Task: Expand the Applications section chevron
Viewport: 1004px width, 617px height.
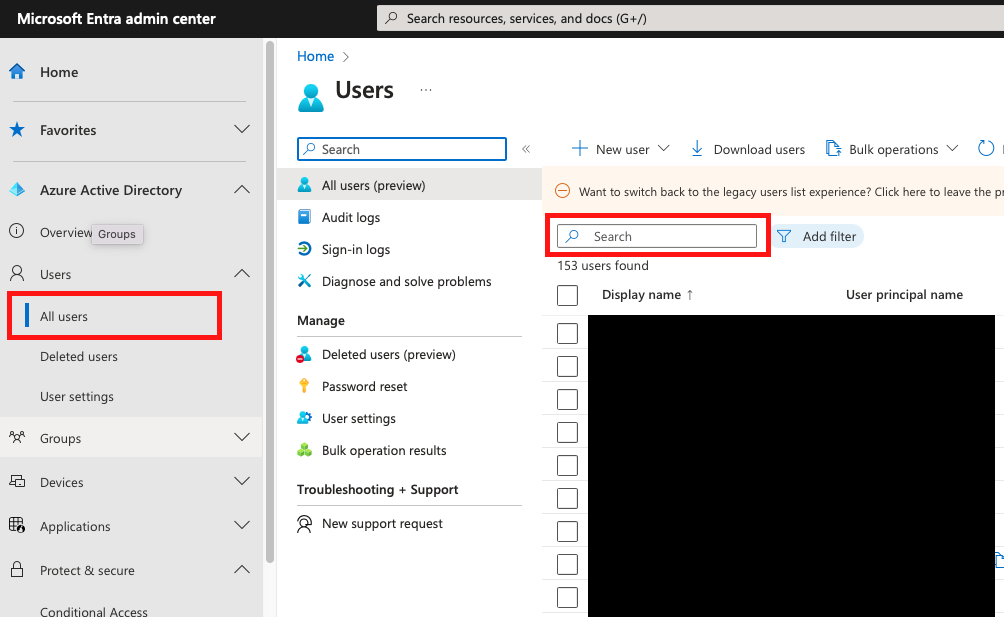Action: (242, 525)
